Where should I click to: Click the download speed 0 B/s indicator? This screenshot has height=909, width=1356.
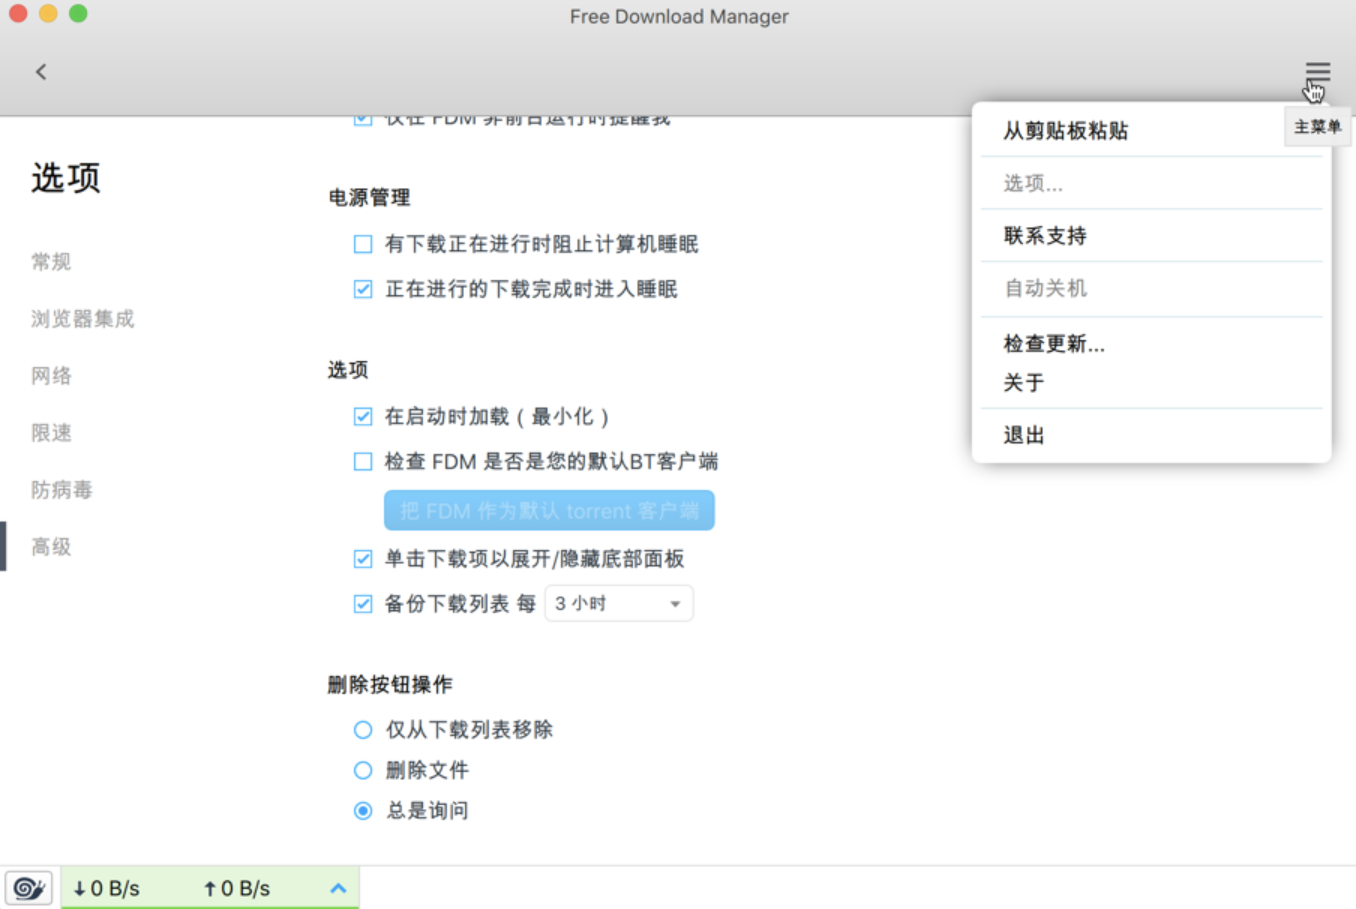pos(106,888)
